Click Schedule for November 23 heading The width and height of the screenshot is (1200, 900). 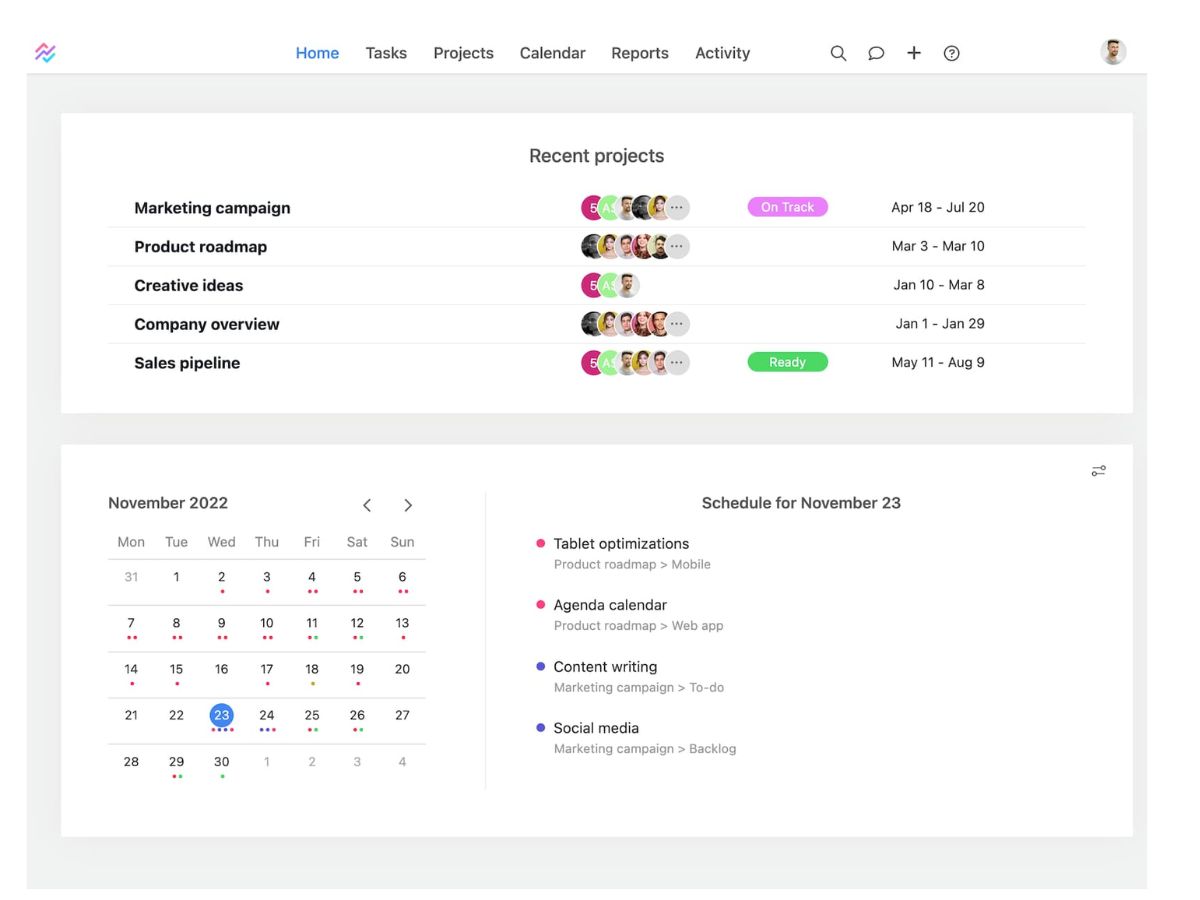(801, 503)
